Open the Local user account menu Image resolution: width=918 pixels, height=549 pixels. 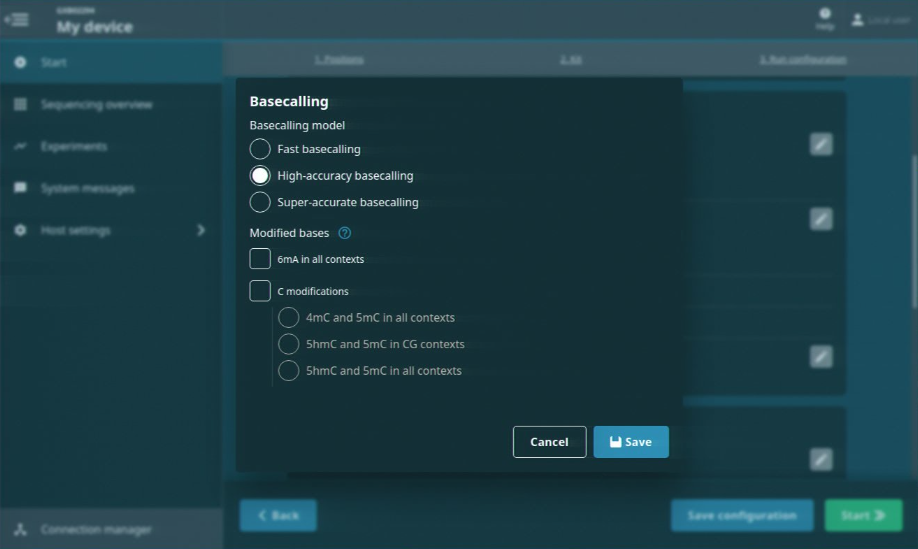881,20
